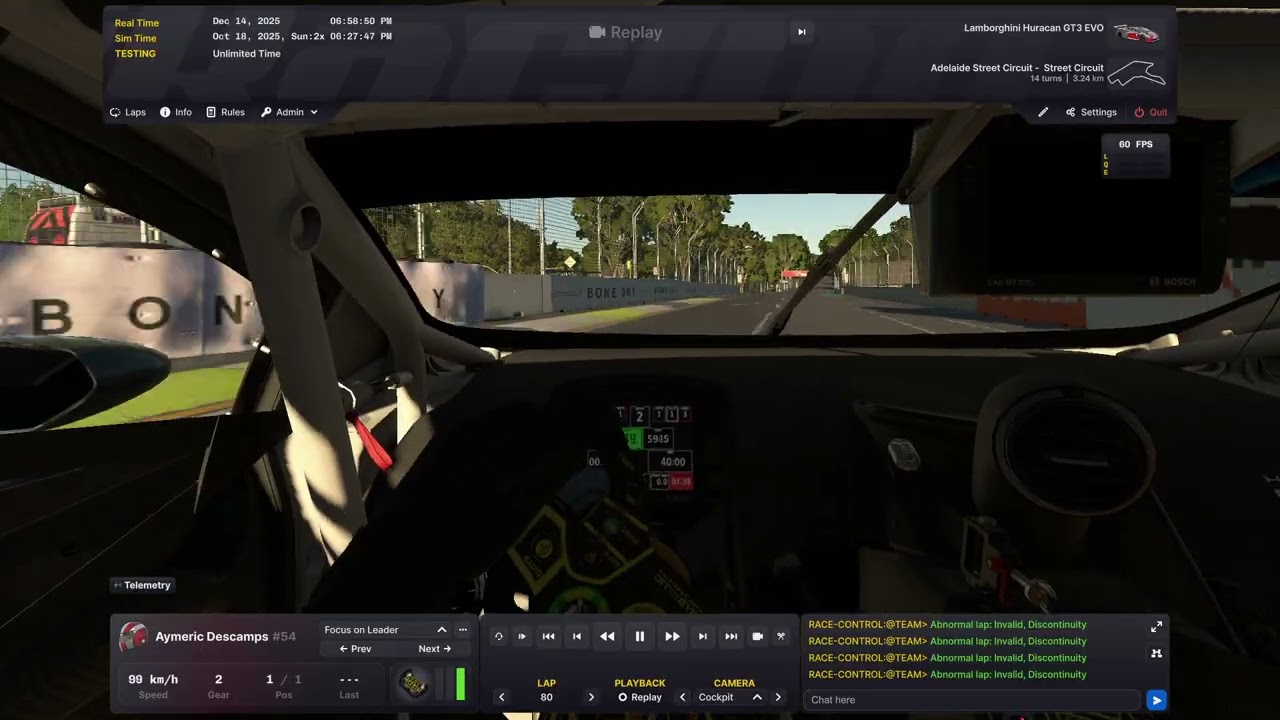Click Lamborghini Huracan GT3 EVO text
The height and width of the screenshot is (720, 1280).
click(x=1034, y=28)
